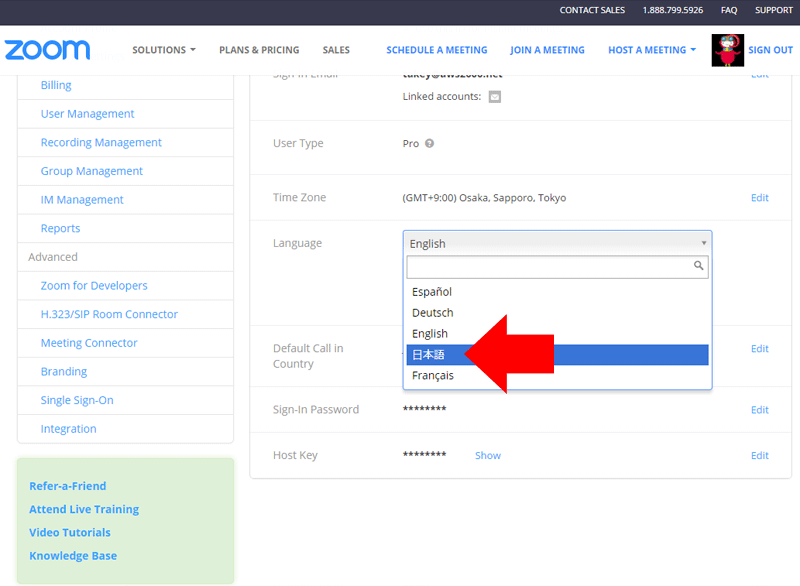Open User Management in sidebar
This screenshot has width=800, height=586.
[87, 114]
